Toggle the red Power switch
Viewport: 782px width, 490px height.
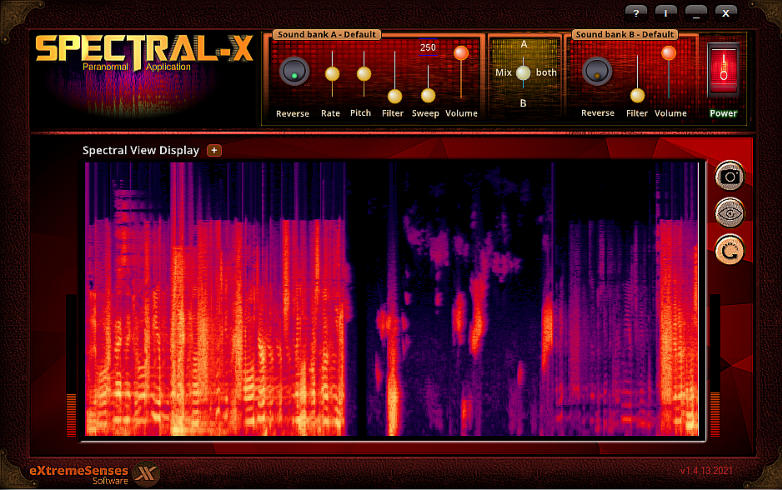point(723,70)
